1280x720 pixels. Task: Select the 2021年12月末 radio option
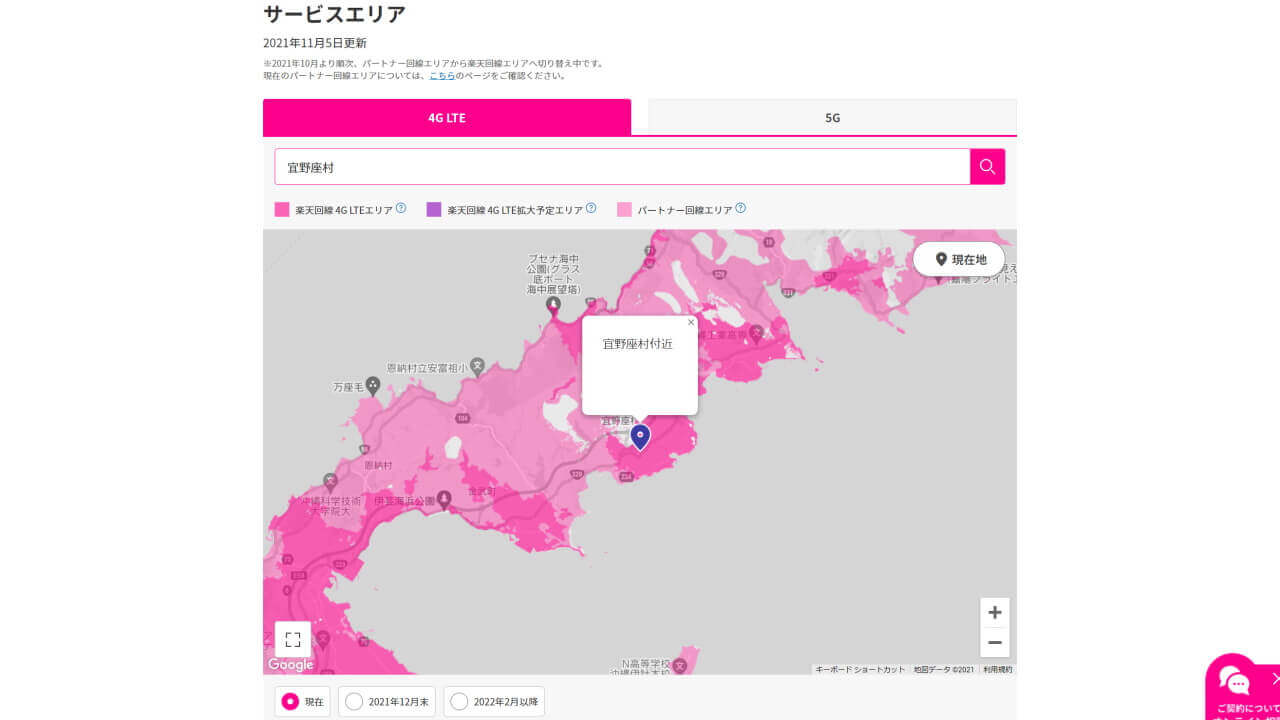[354, 701]
